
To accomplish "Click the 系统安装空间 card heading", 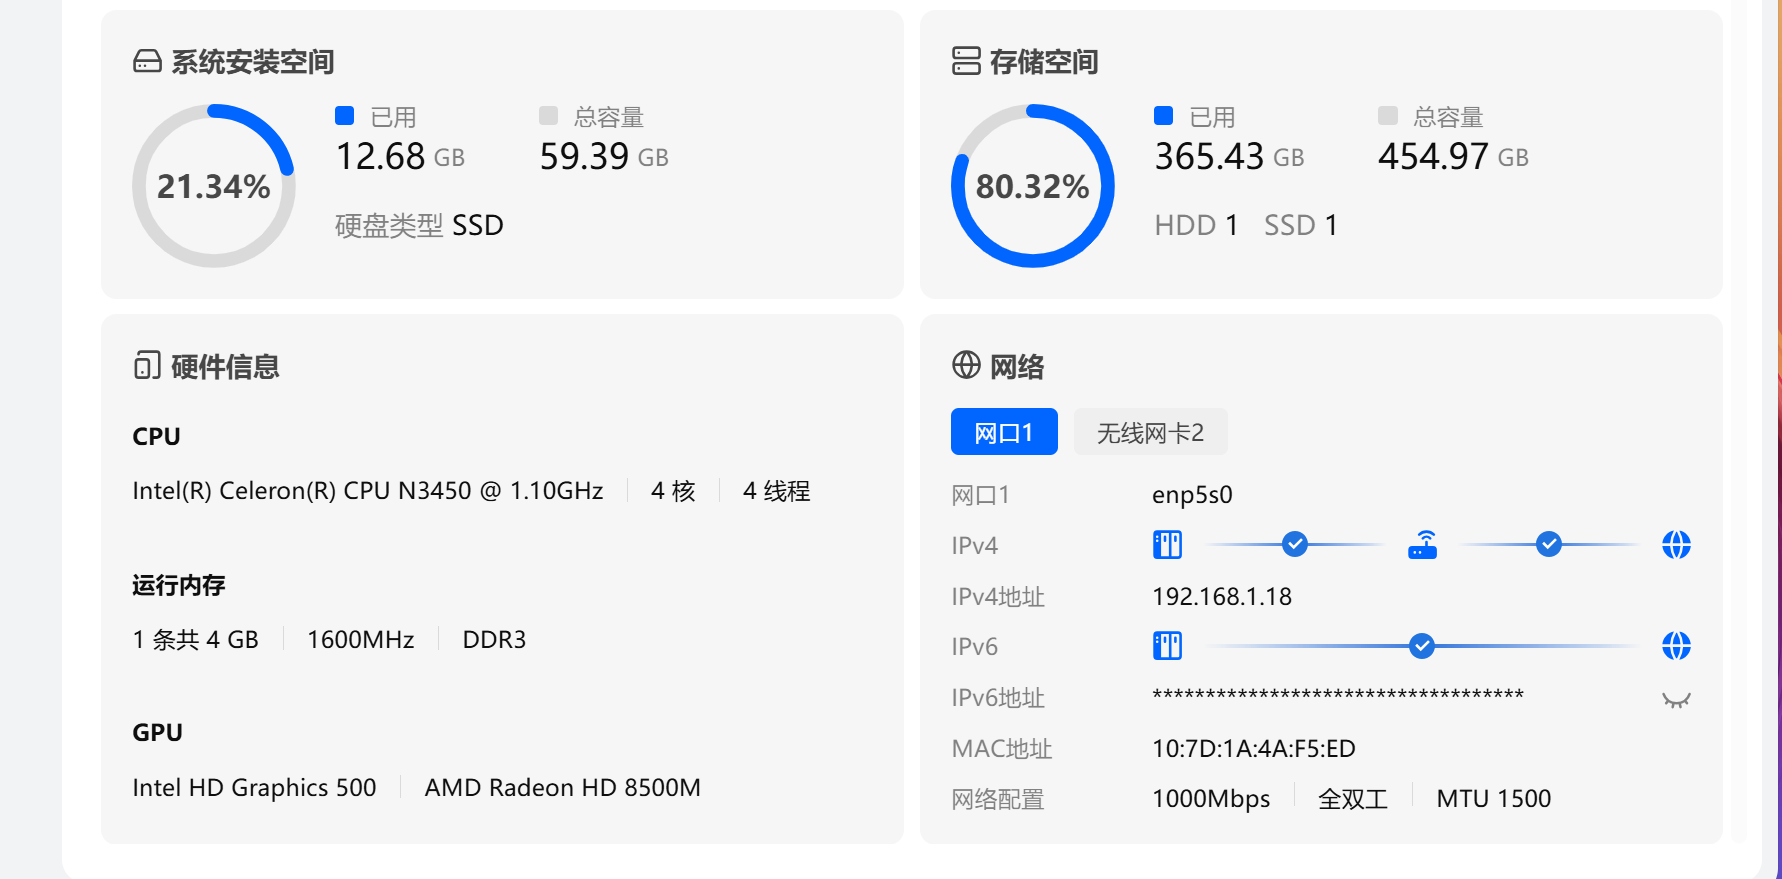I will click(x=253, y=62).
